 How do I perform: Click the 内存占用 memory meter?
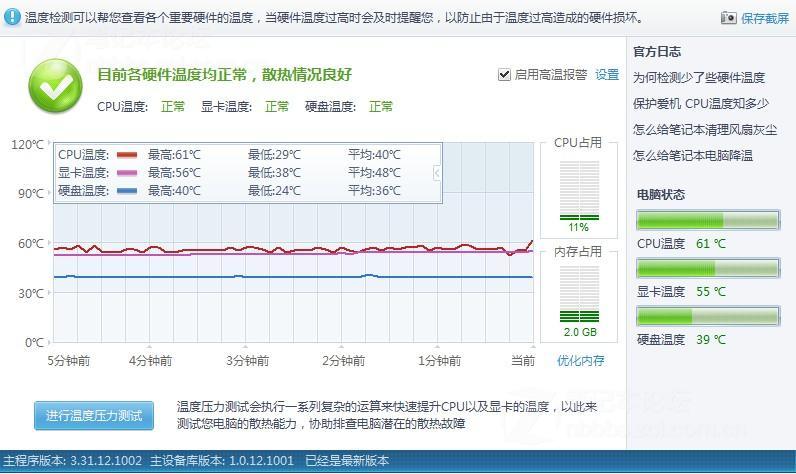tap(579, 294)
